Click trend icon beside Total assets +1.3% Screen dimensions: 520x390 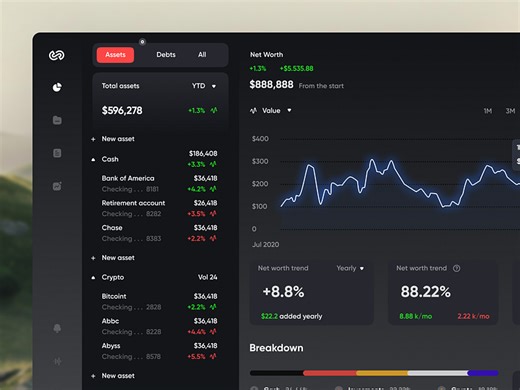click(x=214, y=110)
